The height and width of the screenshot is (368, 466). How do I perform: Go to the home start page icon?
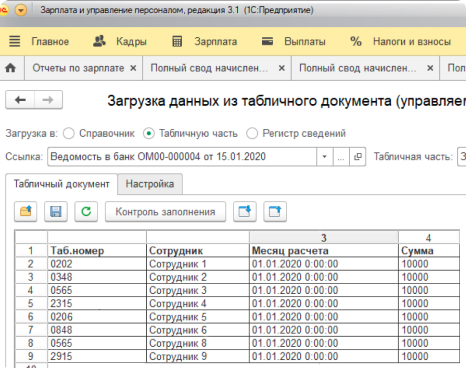pos(11,68)
